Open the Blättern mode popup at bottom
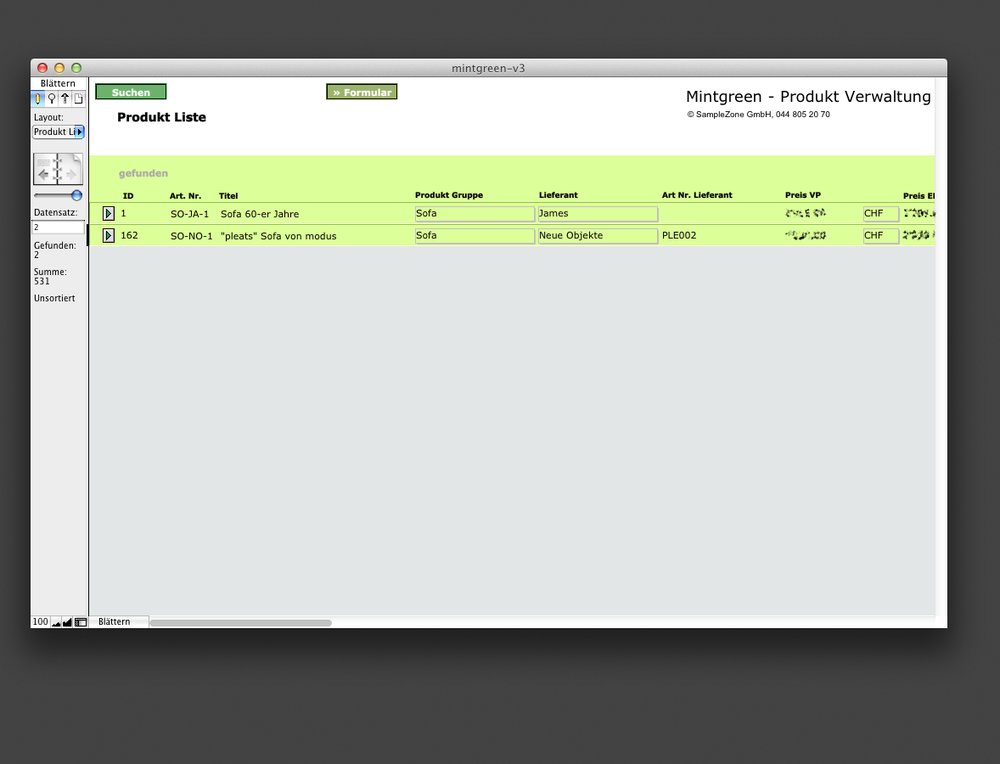Image resolution: width=1000 pixels, height=764 pixels. [x=119, y=622]
